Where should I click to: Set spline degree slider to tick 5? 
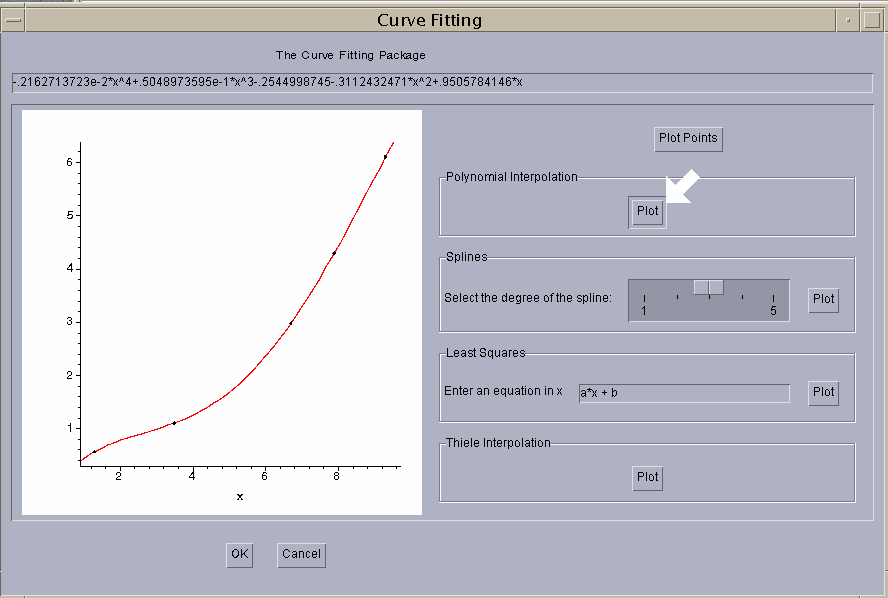click(x=774, y=298)
